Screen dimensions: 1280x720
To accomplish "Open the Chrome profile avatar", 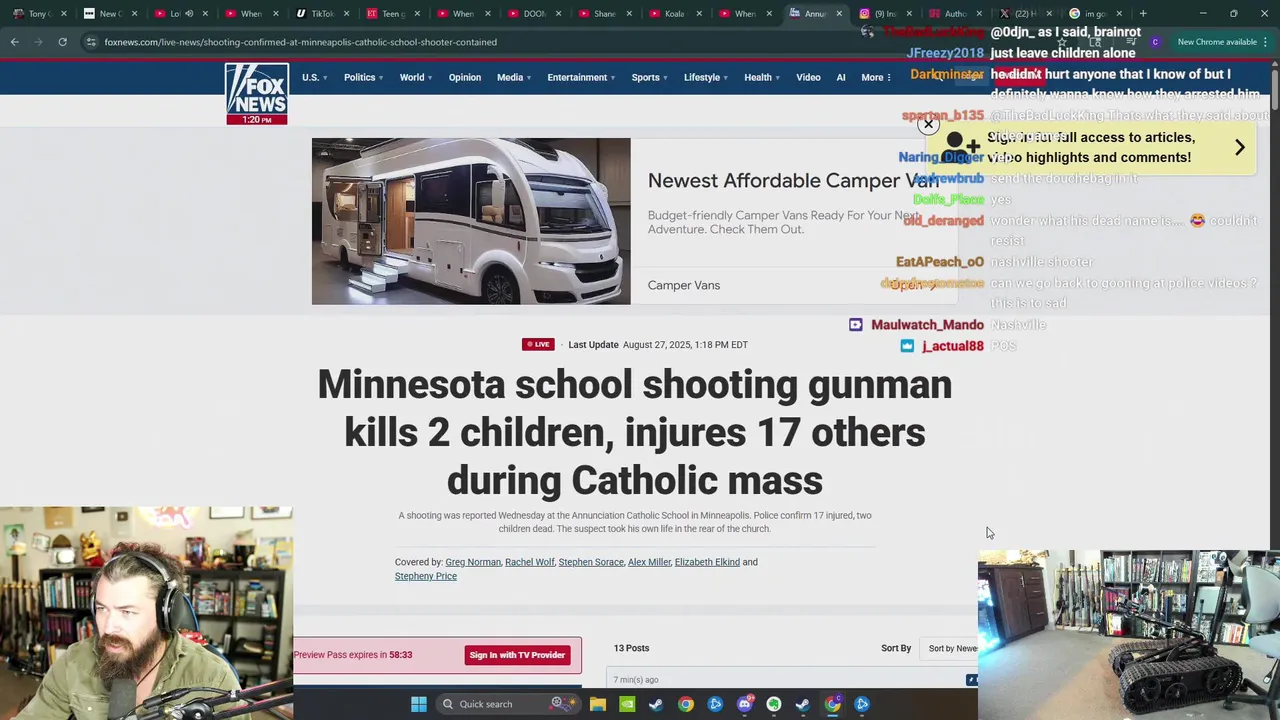I will point(1155,42).
